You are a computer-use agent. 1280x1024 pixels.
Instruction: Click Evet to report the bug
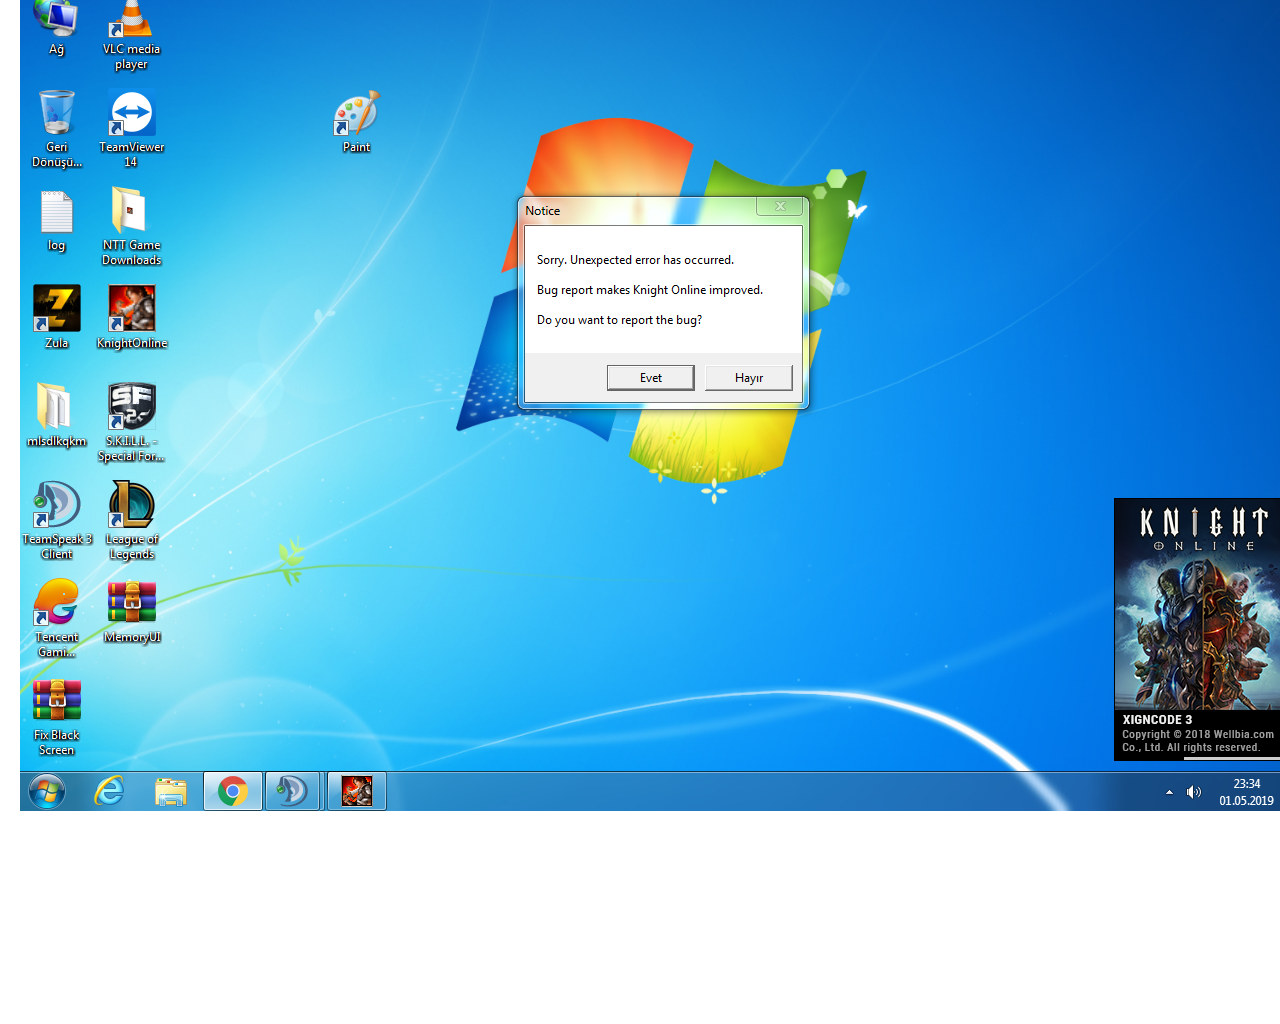[651, 378]
